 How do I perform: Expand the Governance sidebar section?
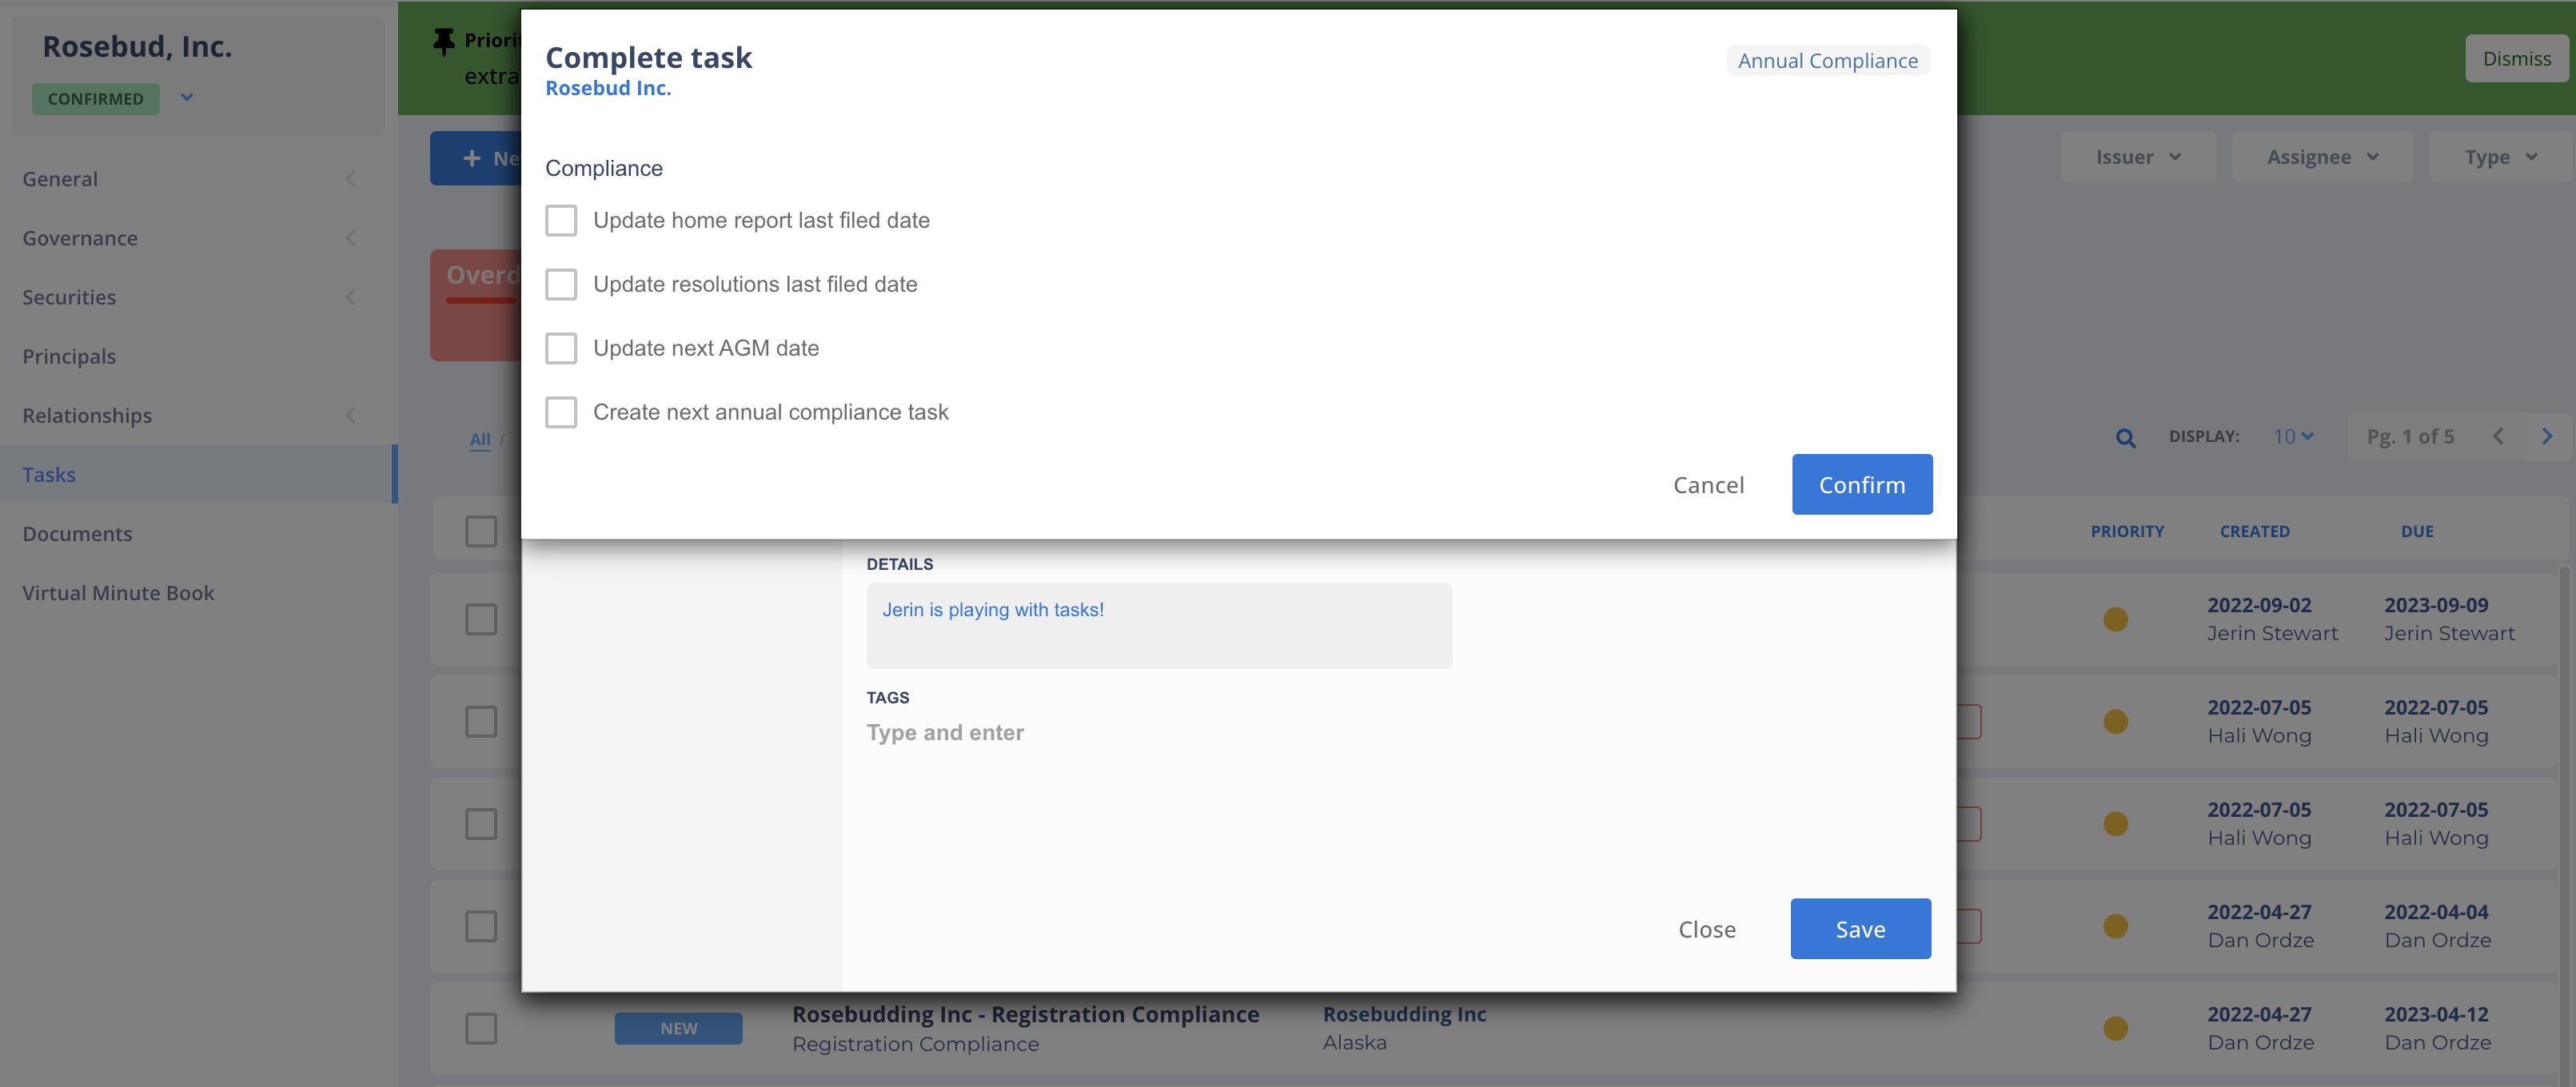[x=350, y=238]
